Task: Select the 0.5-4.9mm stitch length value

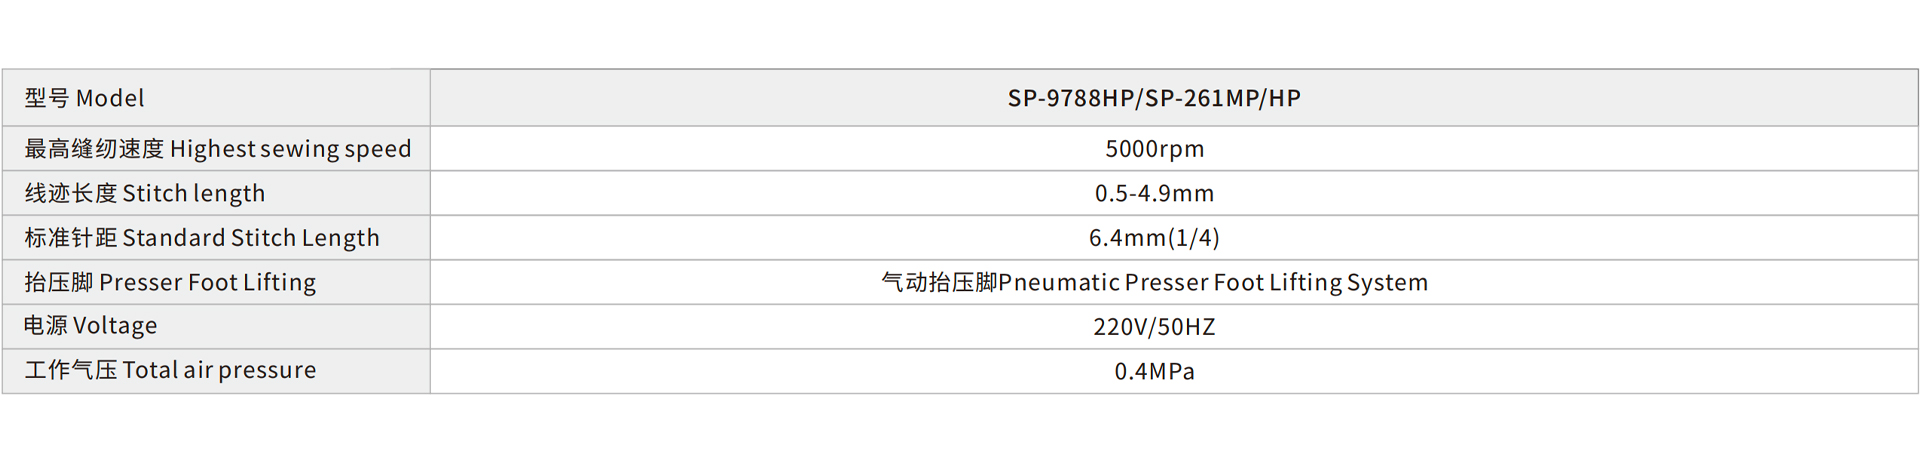Action: 1154,193
